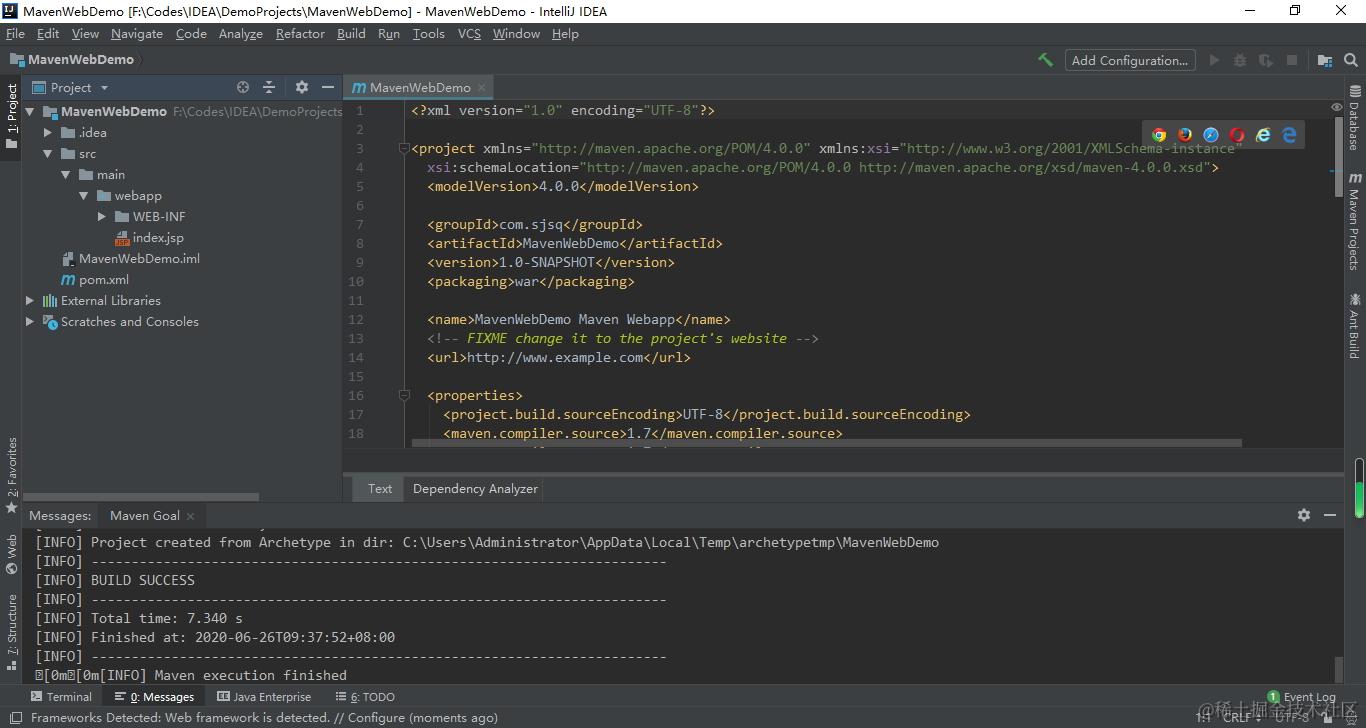This screenshot has height=728, width=1366.
Task: Expand Scratches and Consoles node arrow
Action: [x=30, y=322]
